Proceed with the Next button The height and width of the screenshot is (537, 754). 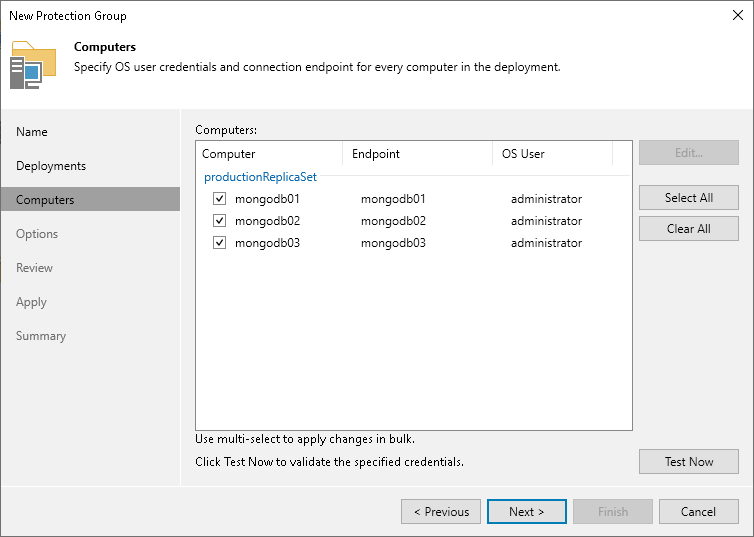click(527, 512)
